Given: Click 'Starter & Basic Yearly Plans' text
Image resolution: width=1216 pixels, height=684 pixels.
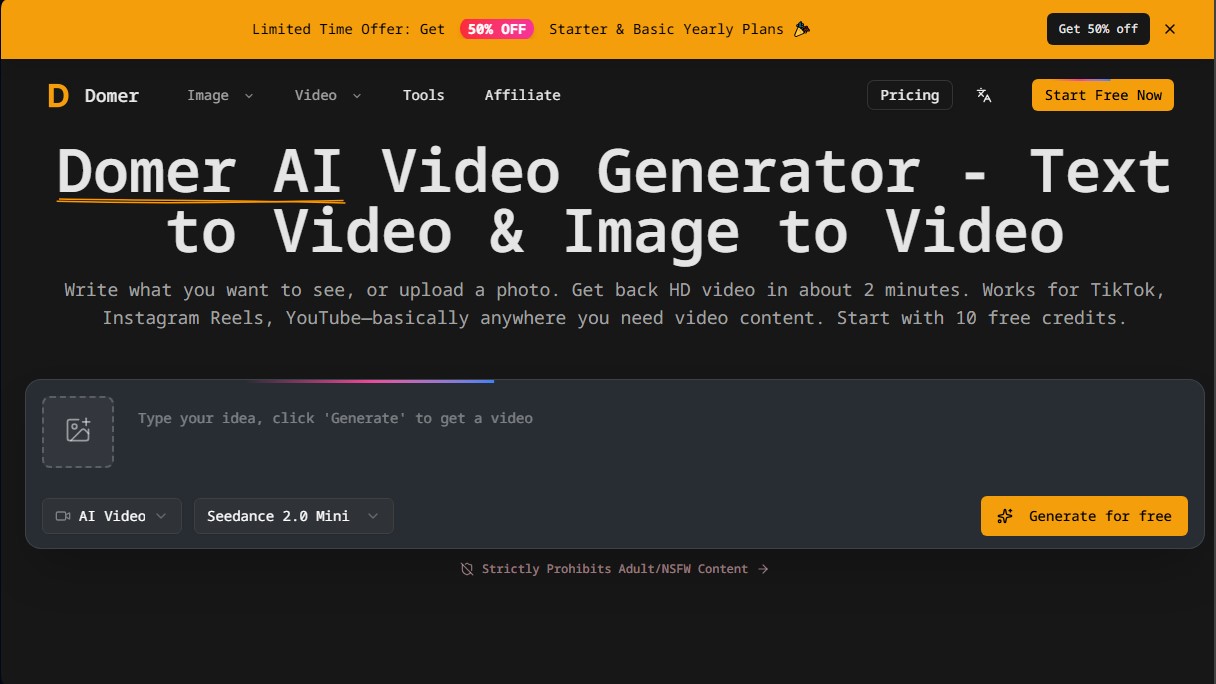Looking at the screenshot, I should (667, 29).
